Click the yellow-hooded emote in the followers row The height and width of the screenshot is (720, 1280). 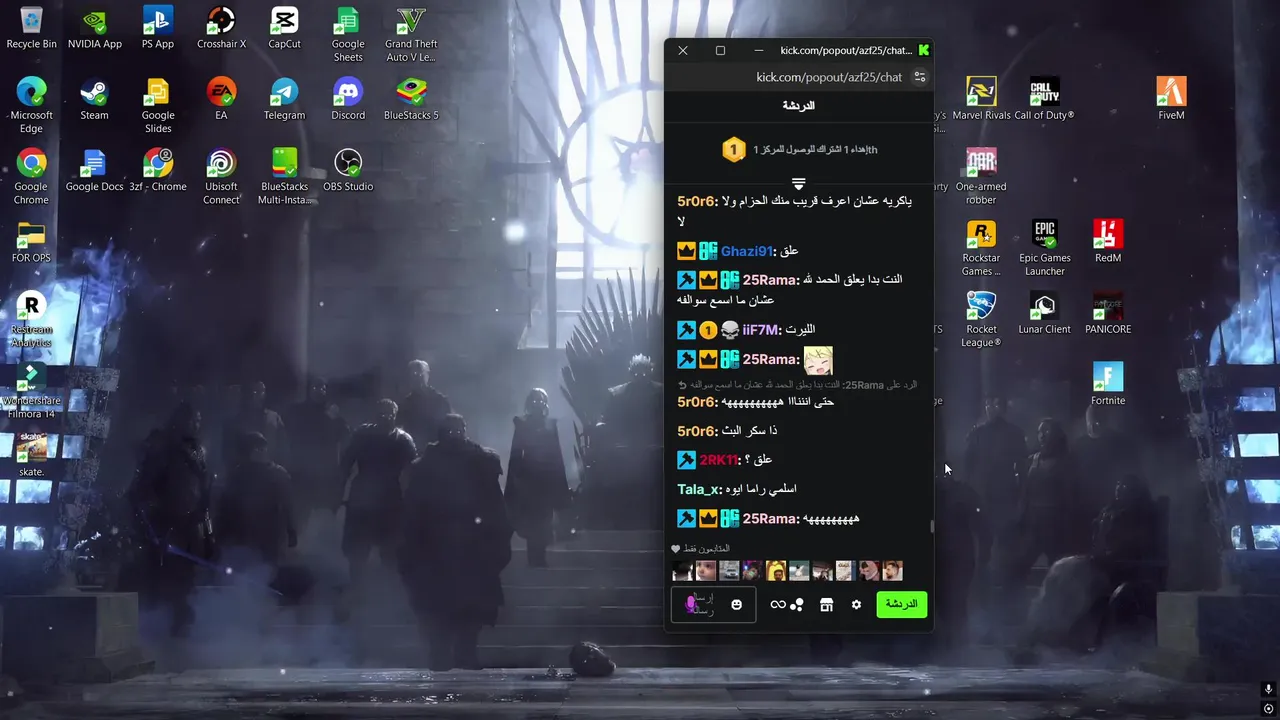point(776,571)
